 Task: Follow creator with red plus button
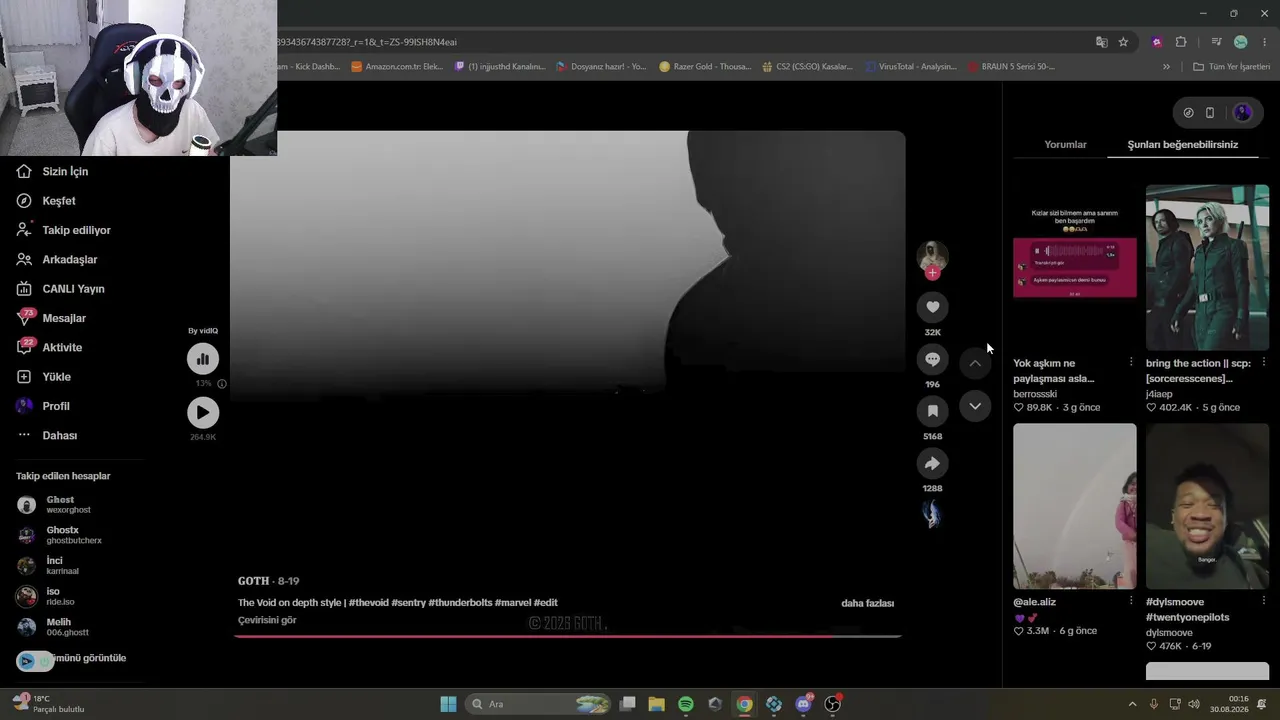point(933,273)
